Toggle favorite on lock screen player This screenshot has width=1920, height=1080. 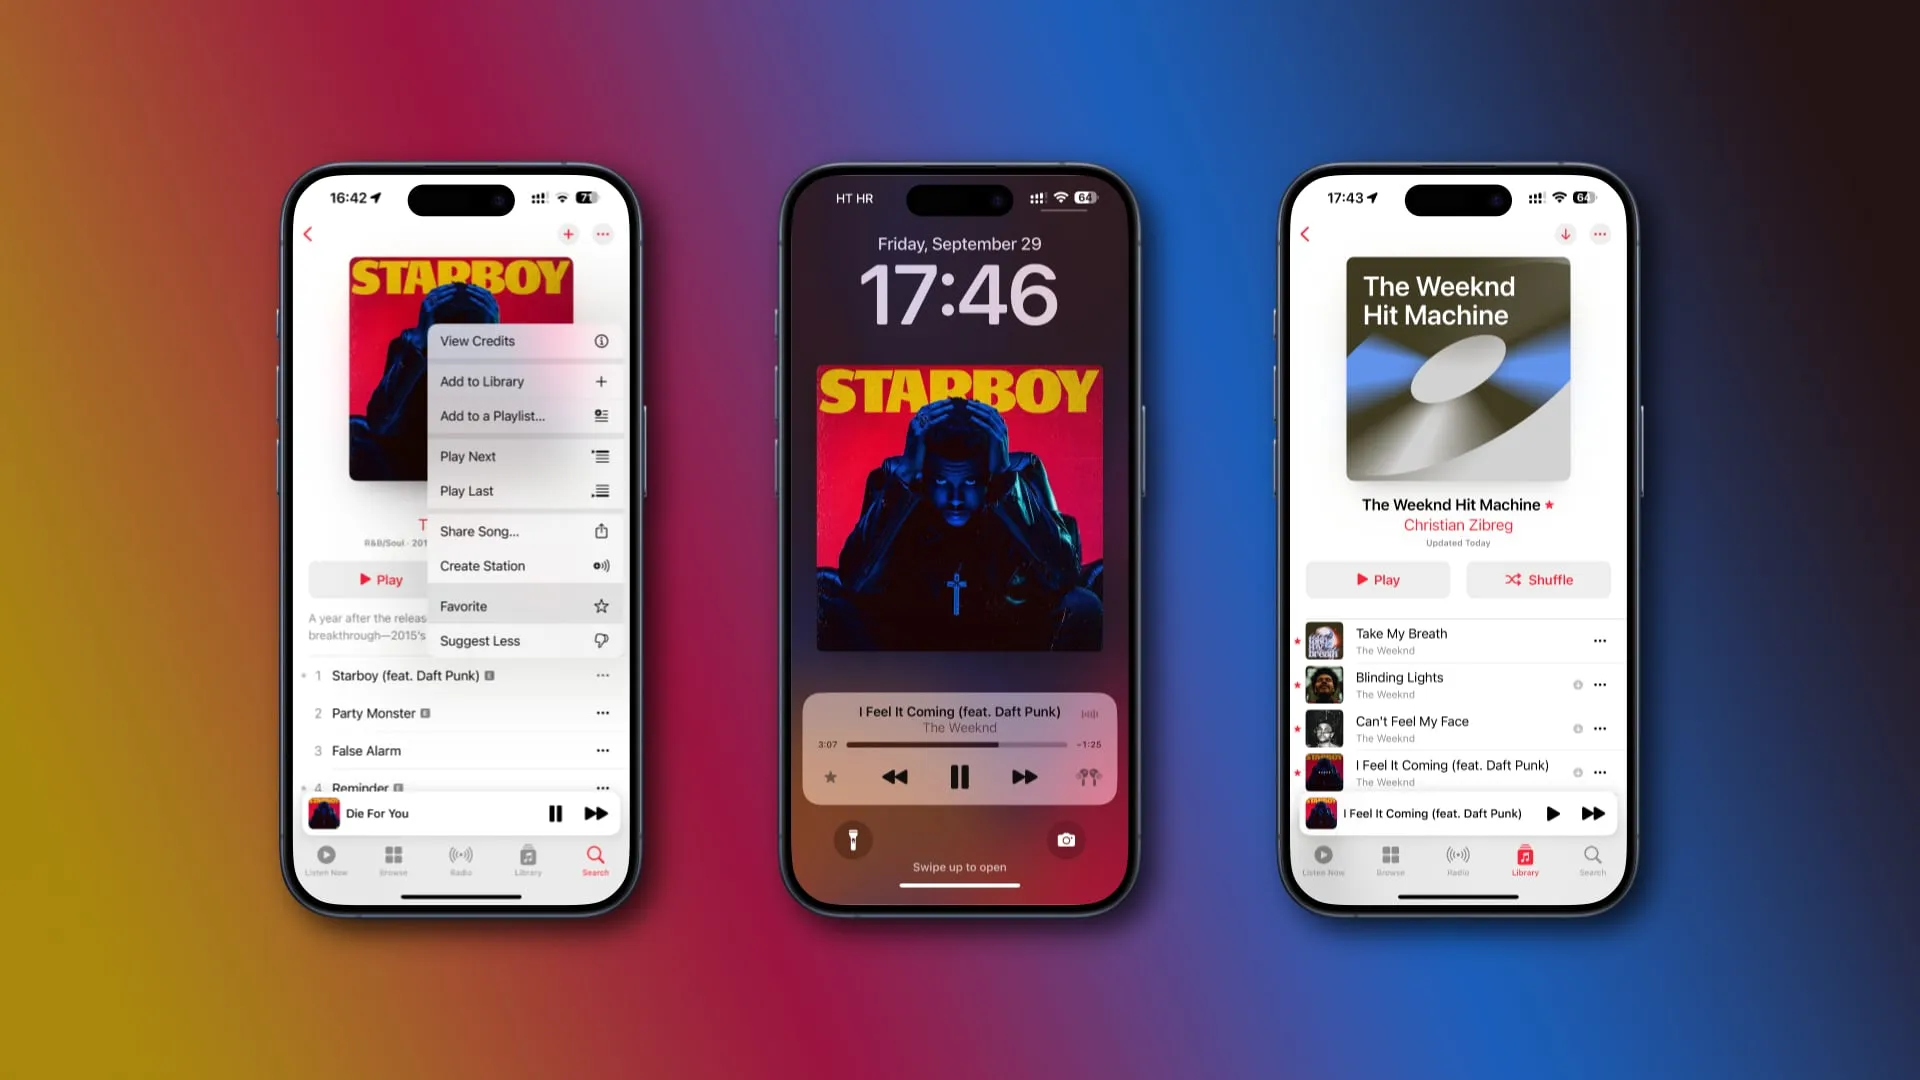tap(829, 777)
